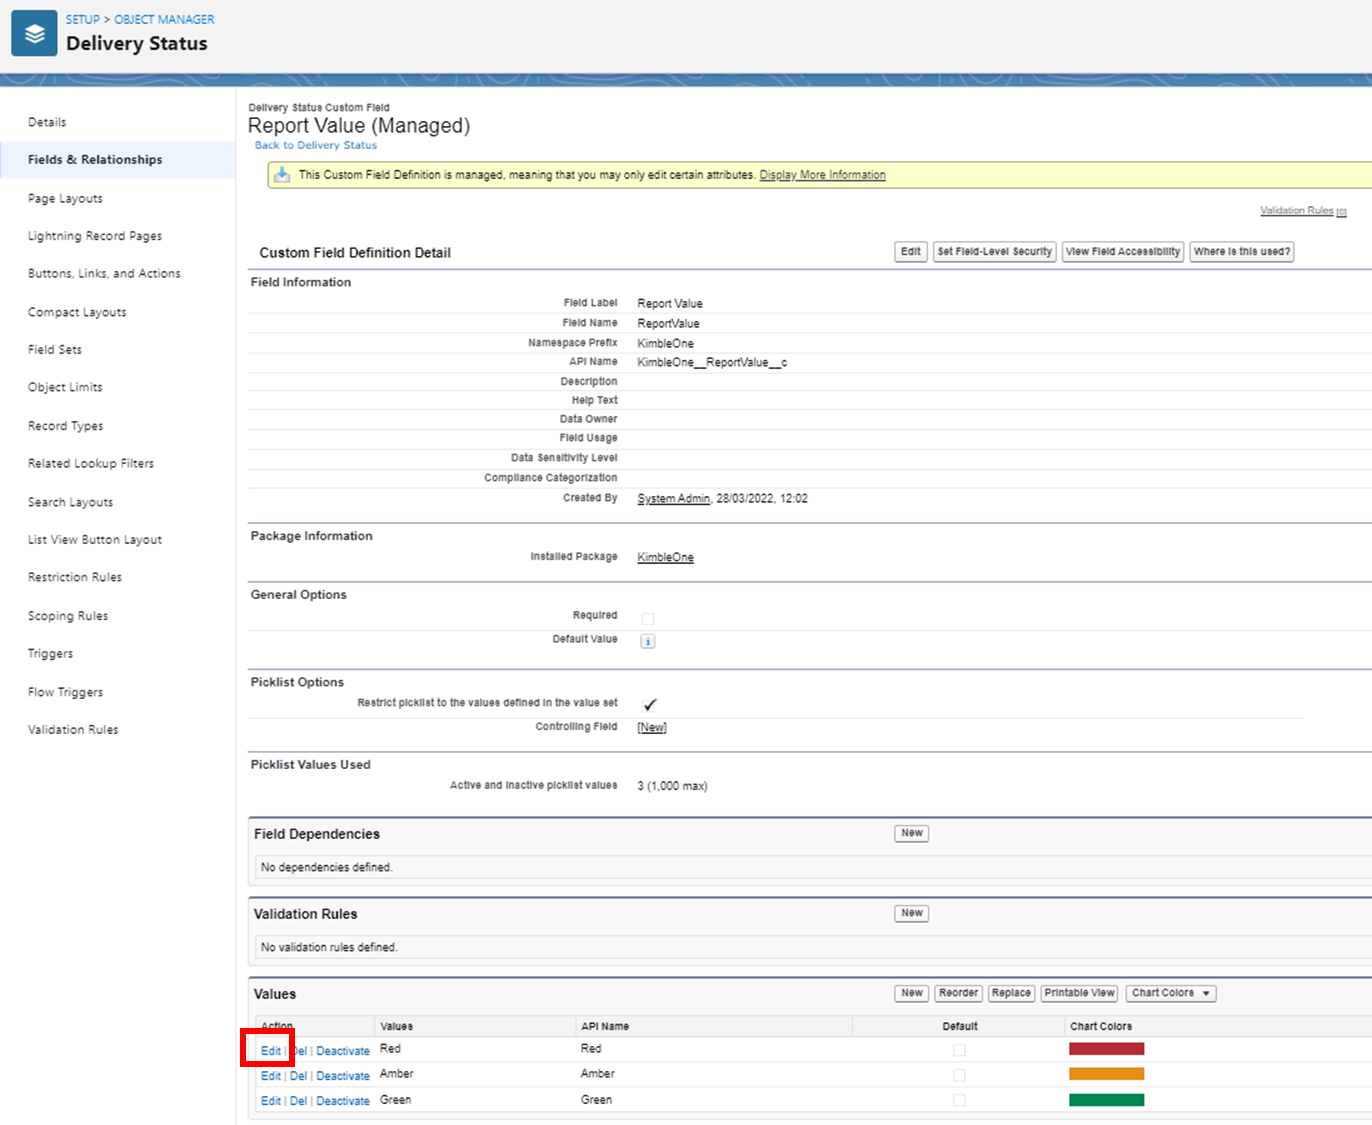Click Printable View button
The image size is (1372, 1125).
coord(1079,993)
